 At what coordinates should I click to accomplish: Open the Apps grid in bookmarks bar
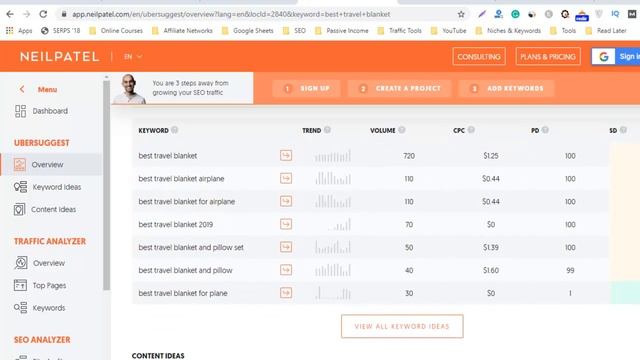click(x=19, y=31)
